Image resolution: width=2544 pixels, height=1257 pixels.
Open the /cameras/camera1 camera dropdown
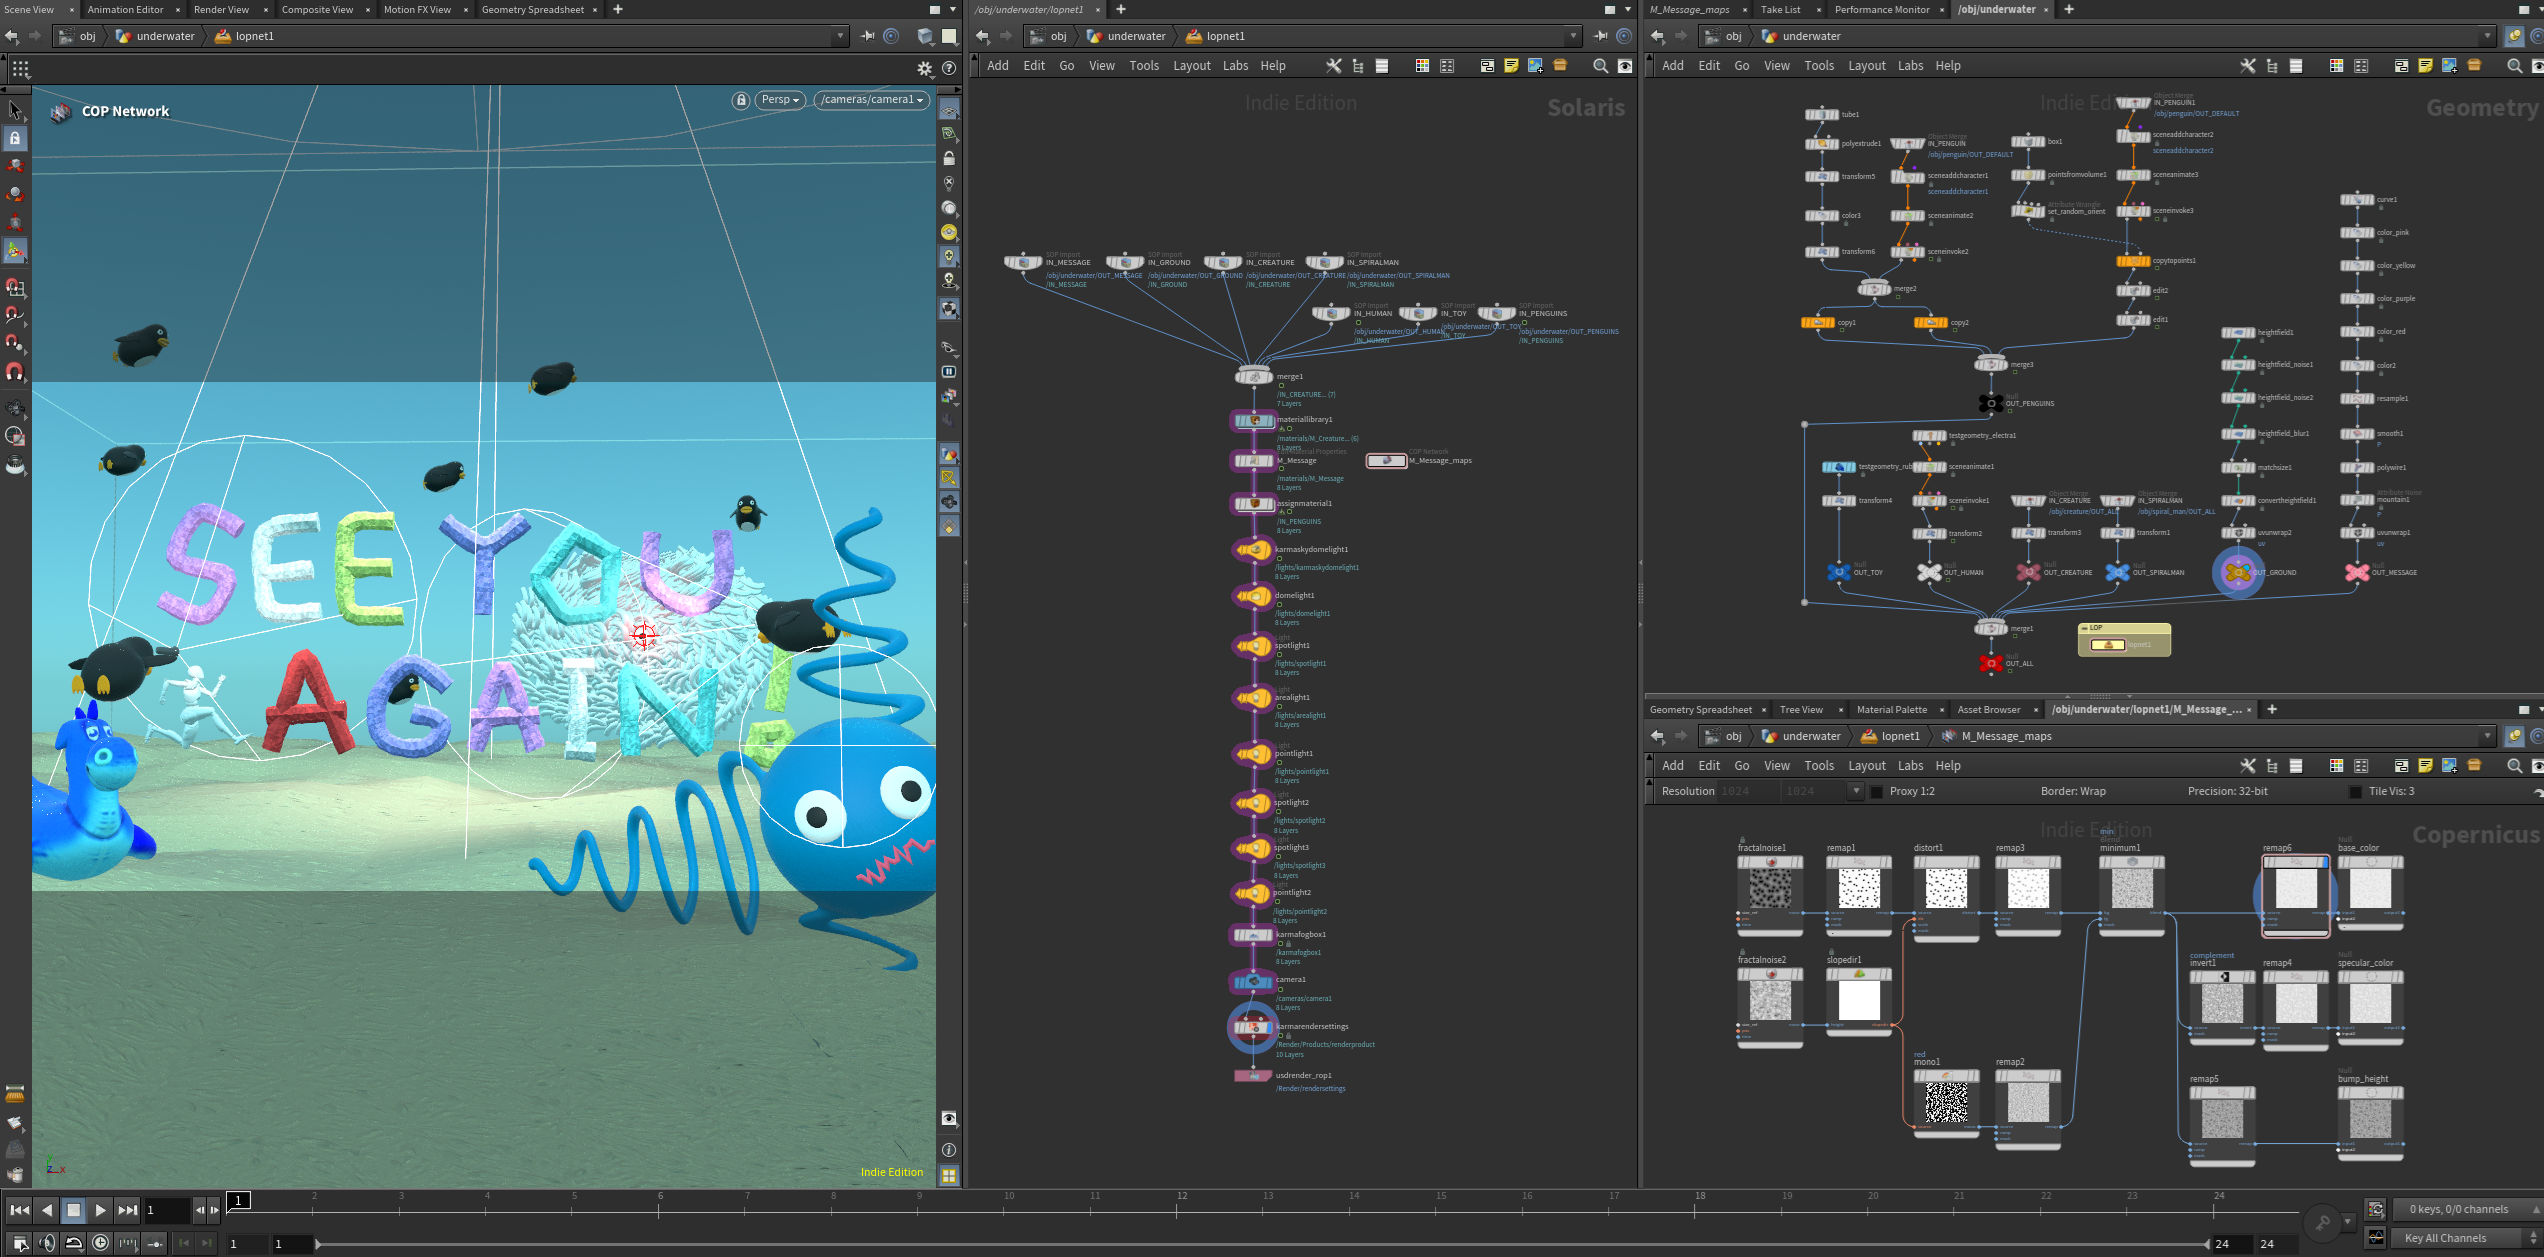[872, 100]
